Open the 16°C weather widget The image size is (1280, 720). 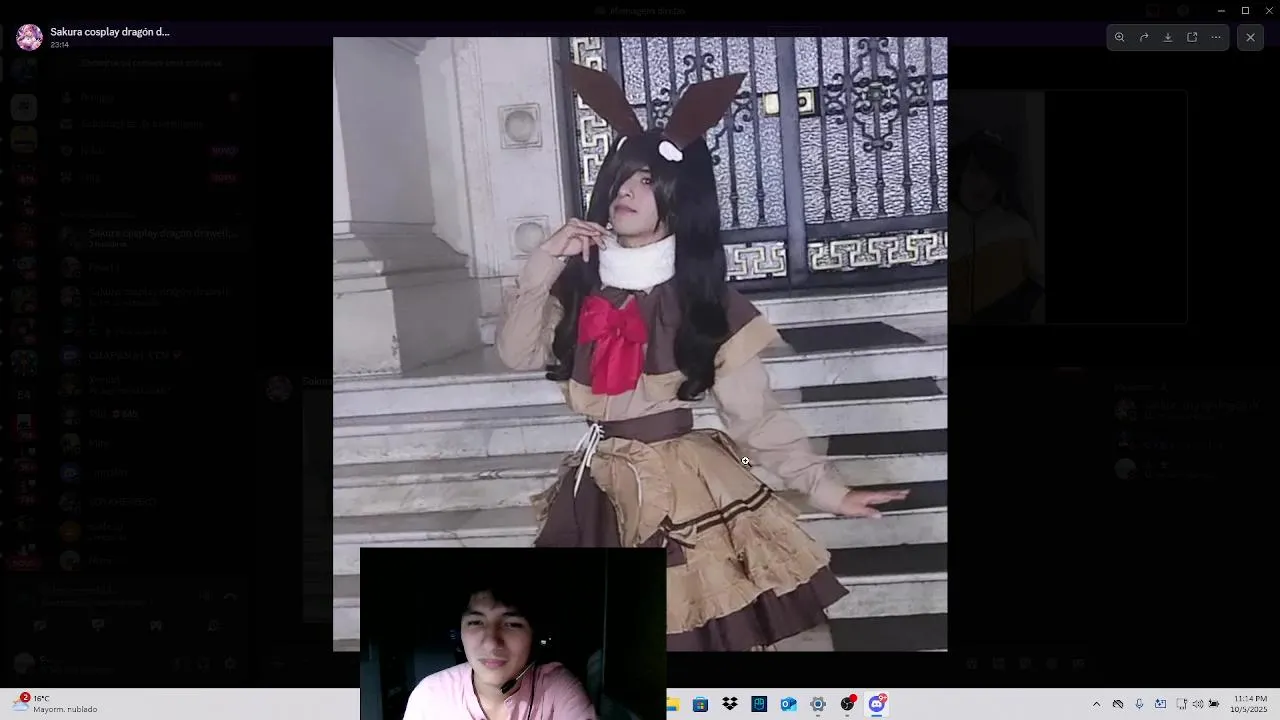coord(56,704)
